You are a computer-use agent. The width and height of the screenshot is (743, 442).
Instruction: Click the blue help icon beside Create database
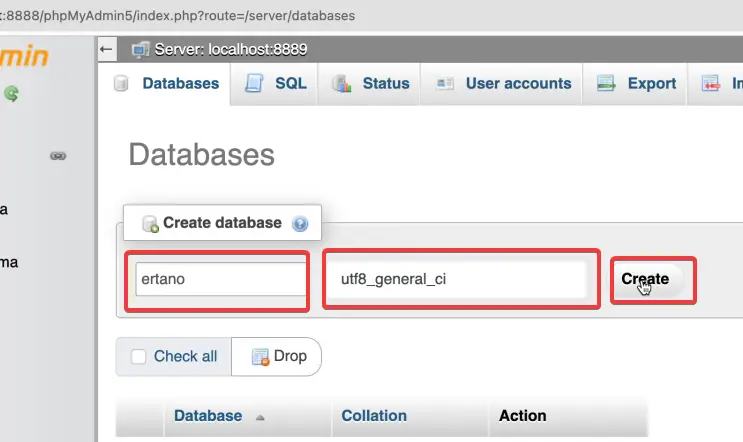pyautogui.click(x=299, y=224)
